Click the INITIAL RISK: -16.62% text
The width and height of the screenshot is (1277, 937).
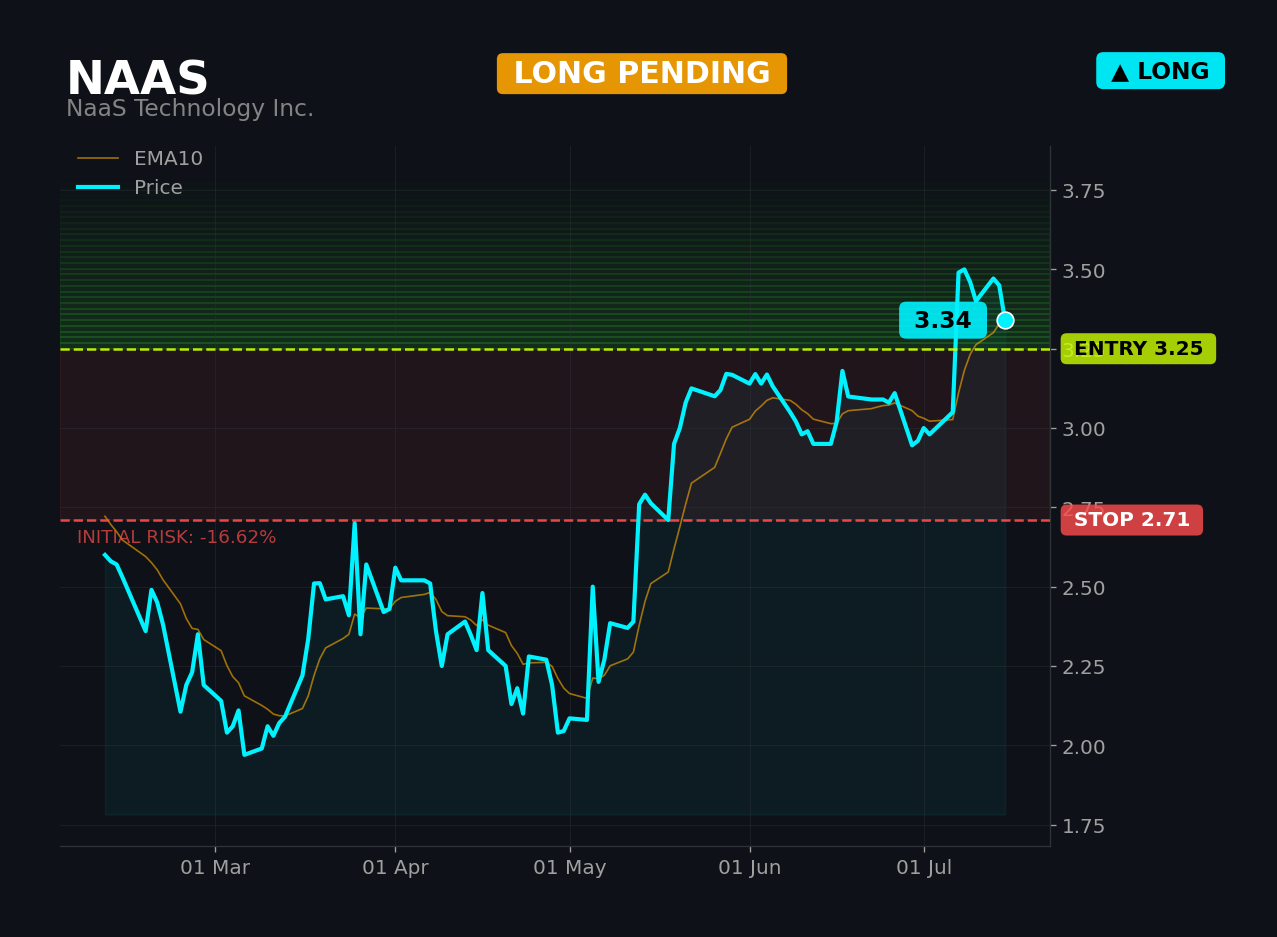coord(177,538)
